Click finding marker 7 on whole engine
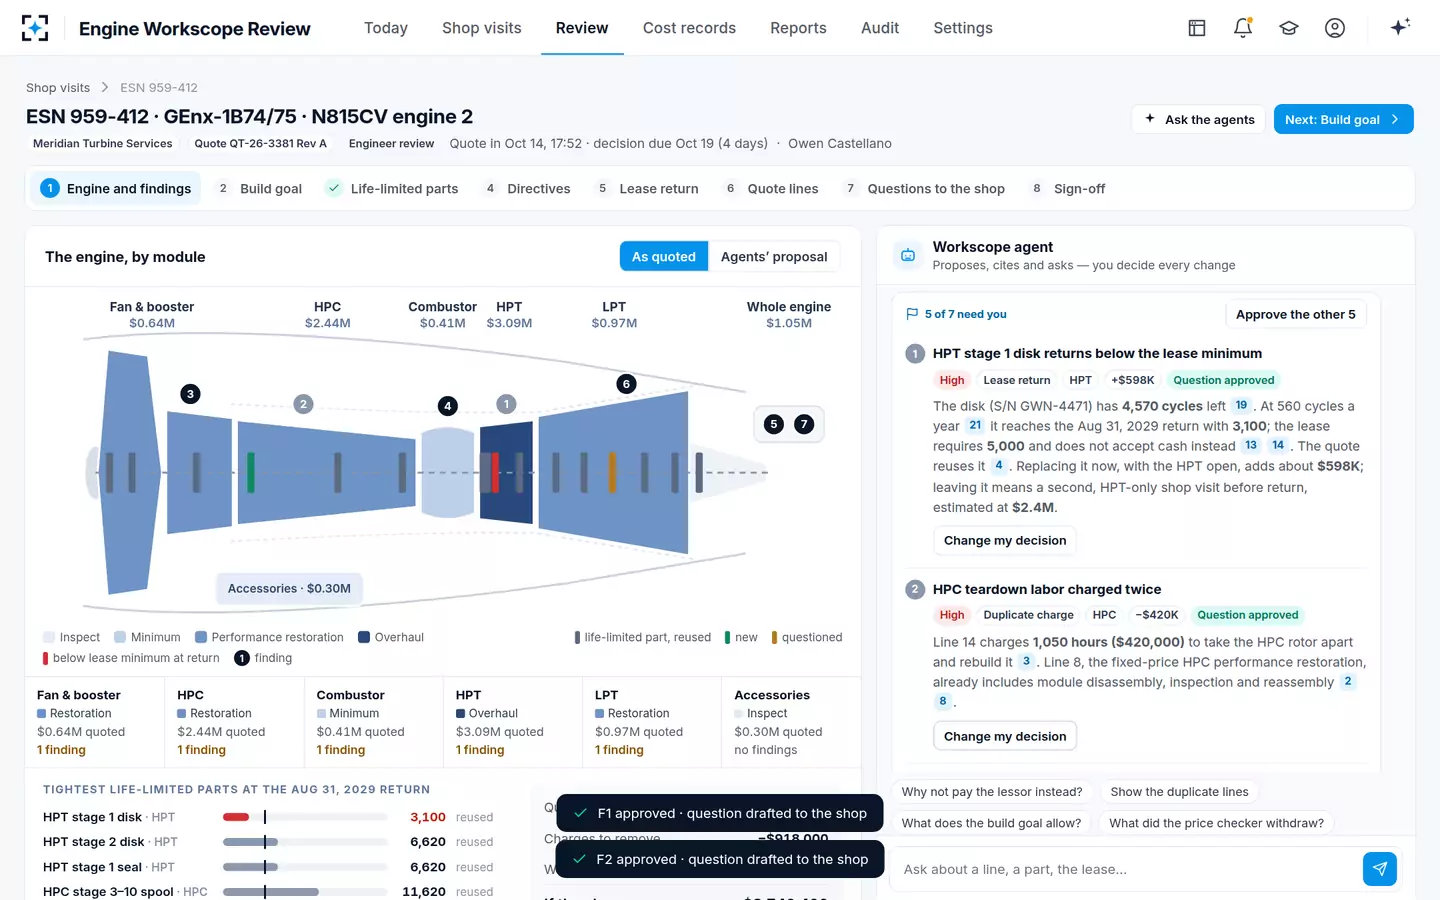 [804, 424]
